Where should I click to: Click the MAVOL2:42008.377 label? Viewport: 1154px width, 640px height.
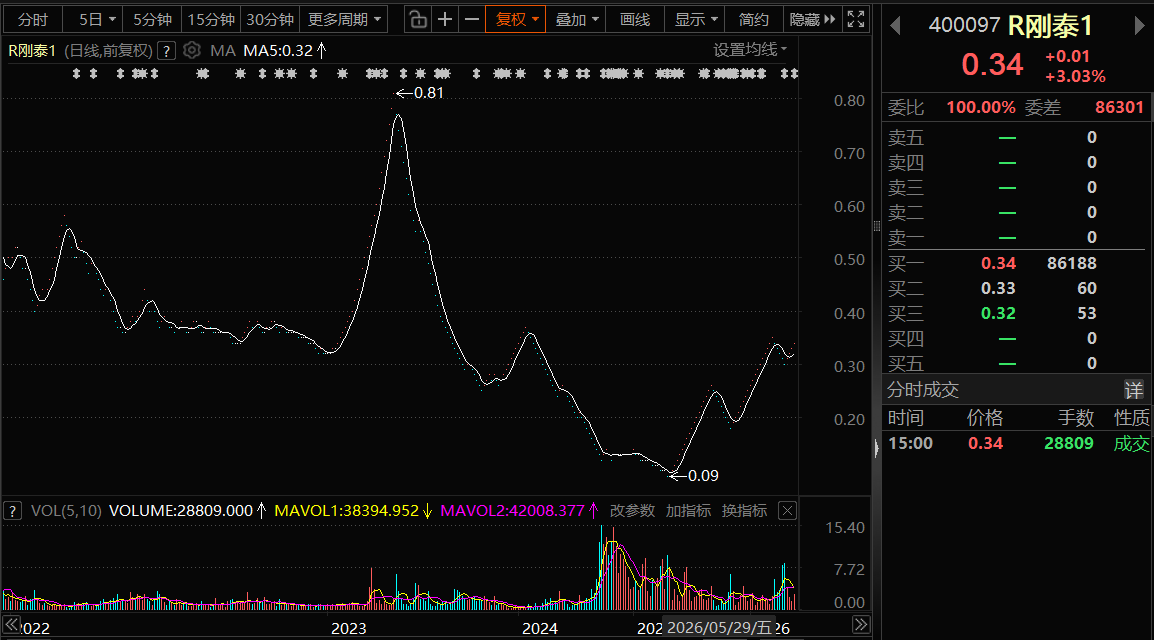512,511
